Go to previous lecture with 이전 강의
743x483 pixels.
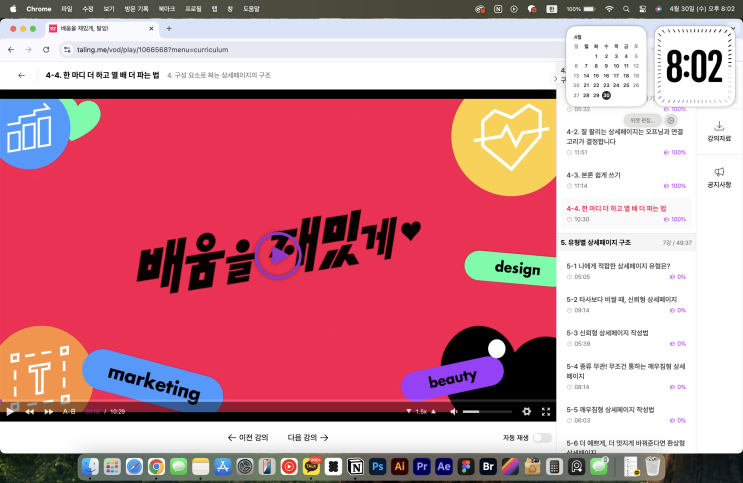(248, 437)
